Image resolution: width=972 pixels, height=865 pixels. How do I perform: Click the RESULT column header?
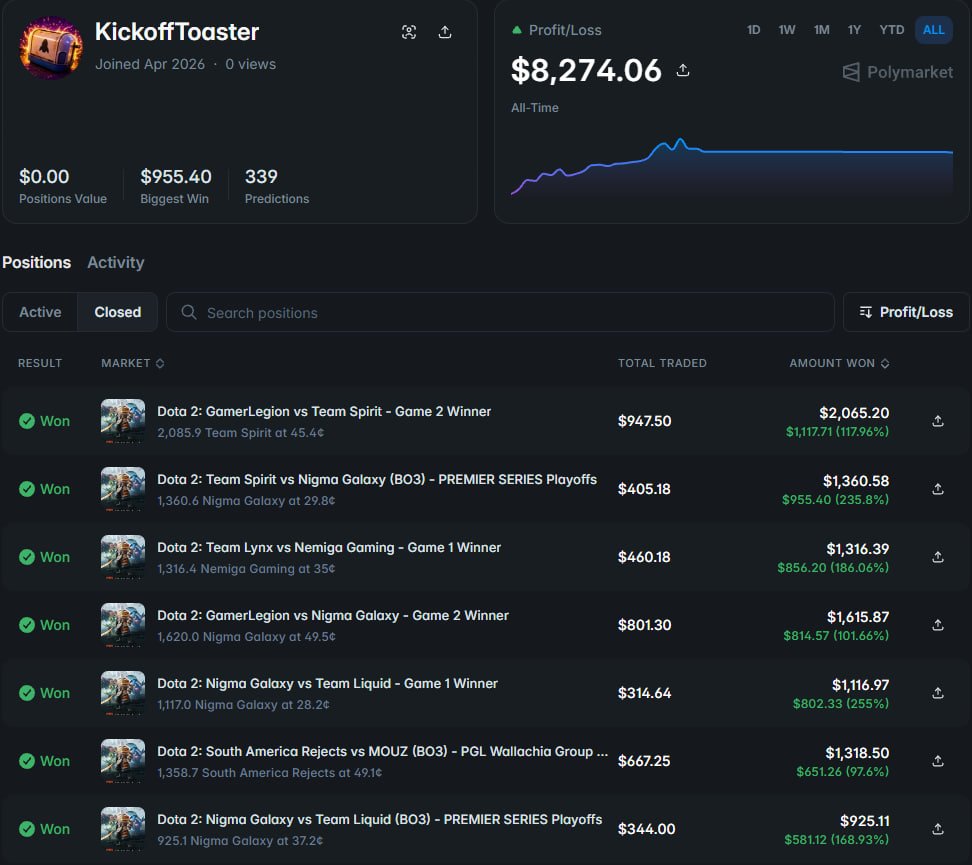pos(40,363)
